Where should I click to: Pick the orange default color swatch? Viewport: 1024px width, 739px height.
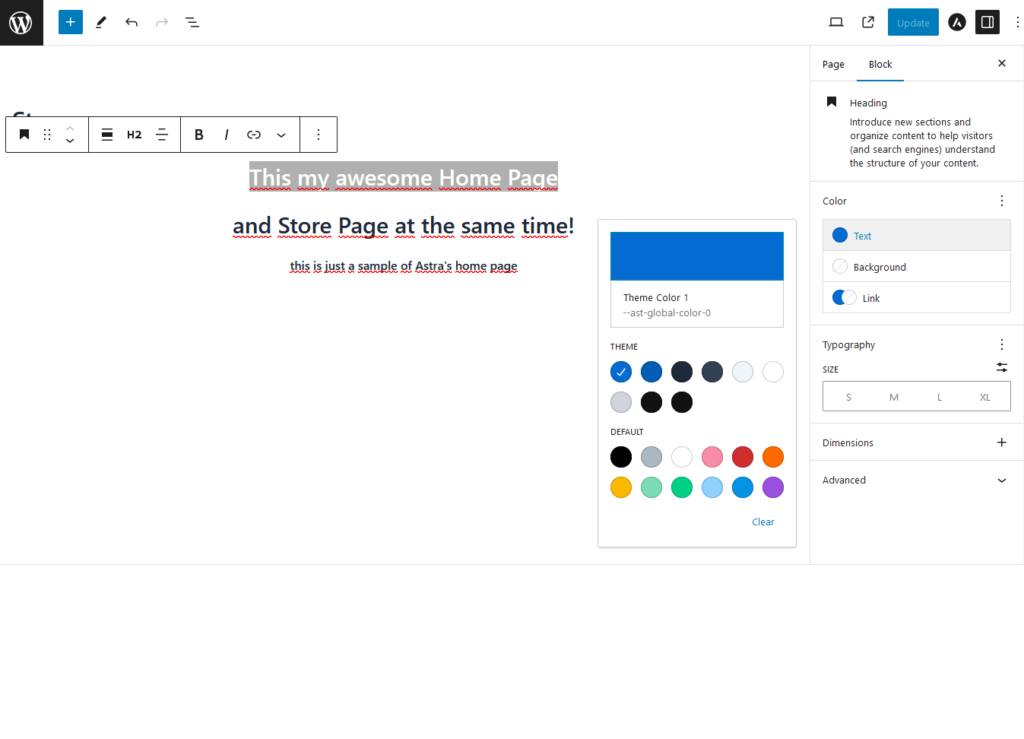772,457
